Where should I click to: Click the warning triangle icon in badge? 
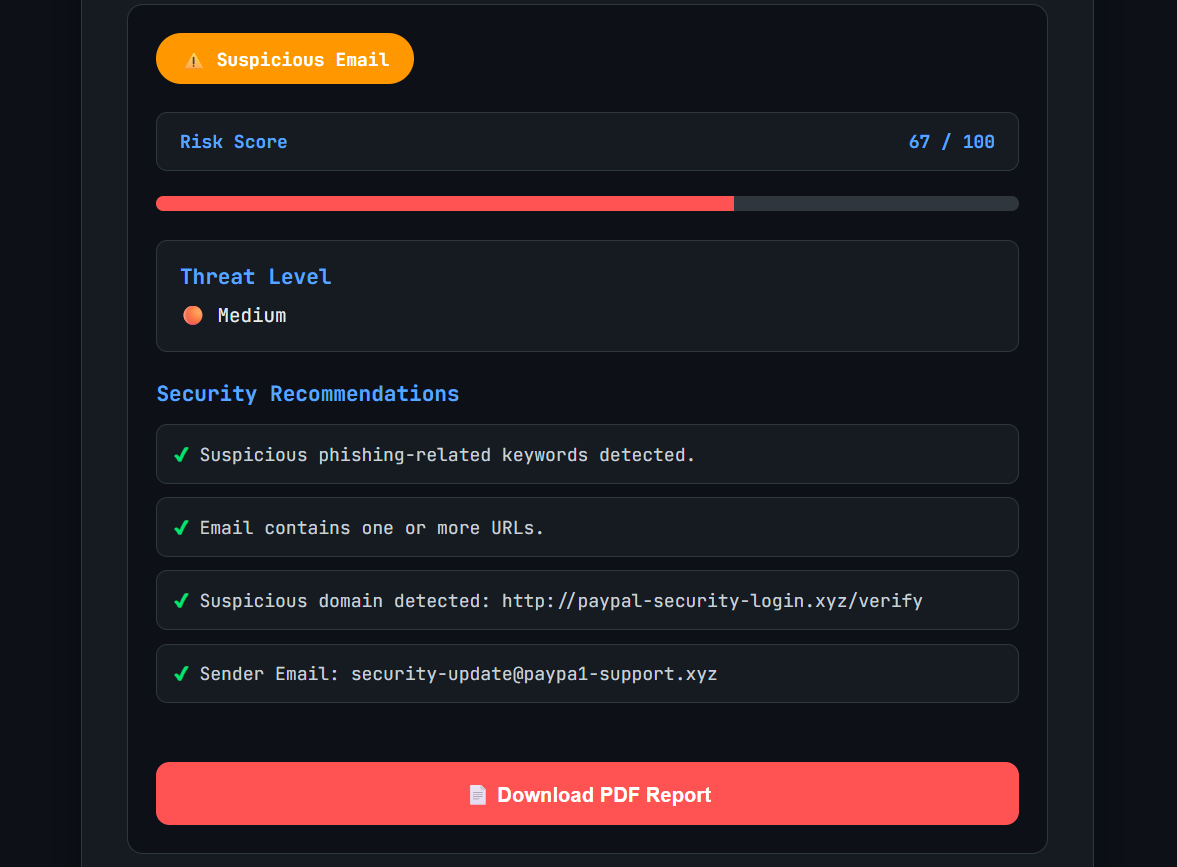coord(194,61)
